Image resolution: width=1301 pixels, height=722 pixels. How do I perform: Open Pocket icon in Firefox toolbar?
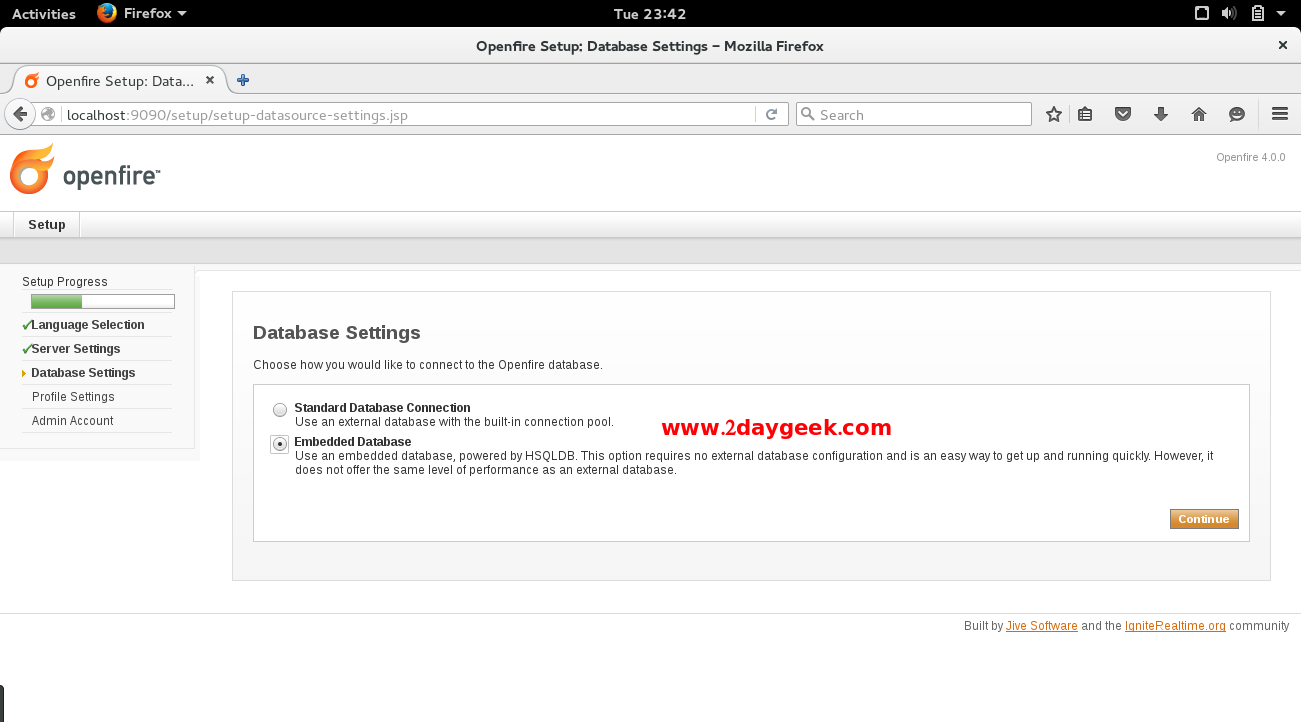1123,115
